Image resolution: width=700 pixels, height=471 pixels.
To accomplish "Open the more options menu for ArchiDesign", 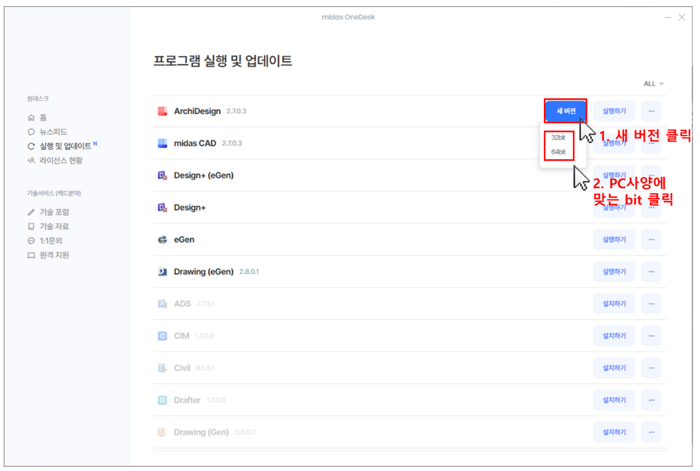I will [x=651, y=111].
